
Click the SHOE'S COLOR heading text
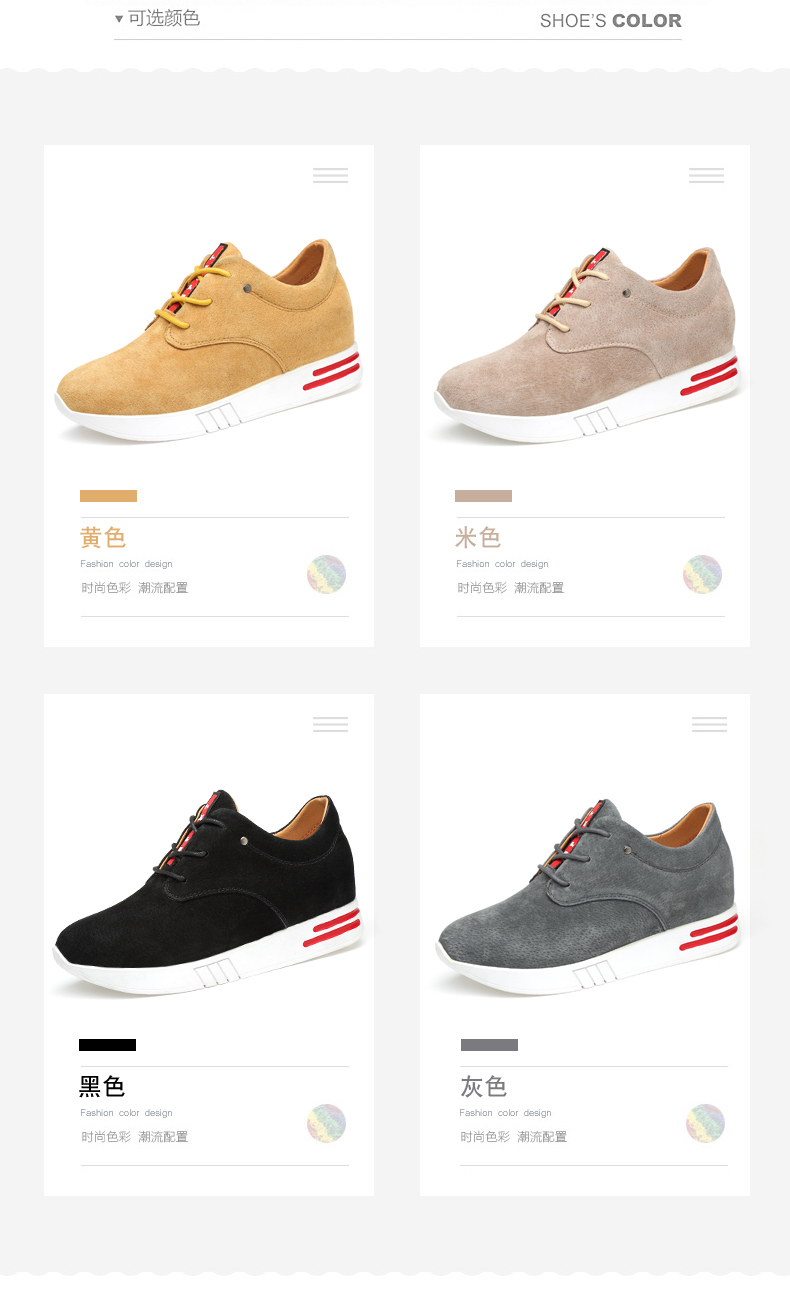pos(611,21)
